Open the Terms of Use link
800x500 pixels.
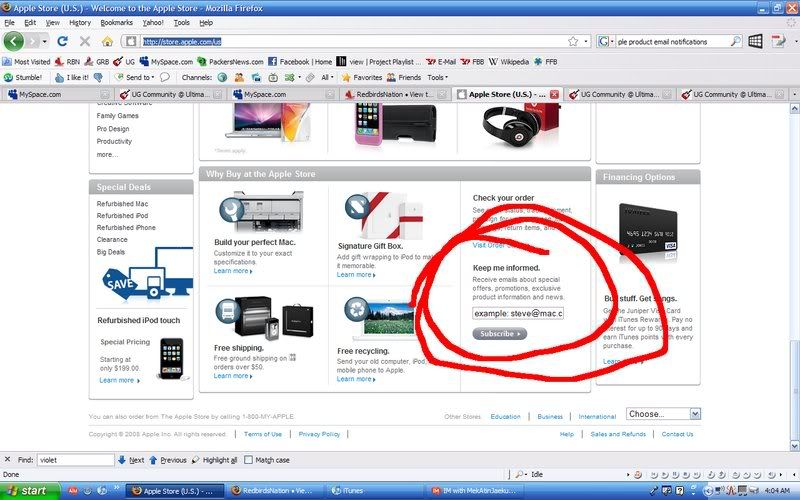263,434
